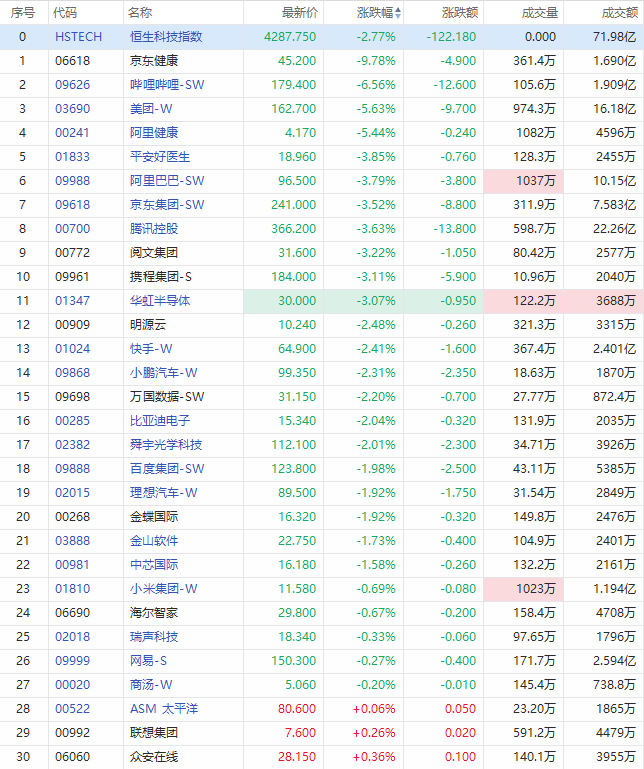Image resolution: width=644 pixels, height=769 pixels.
Task: Click the 涨跌幅 sort arrow indicator
Action: [398, 13]
